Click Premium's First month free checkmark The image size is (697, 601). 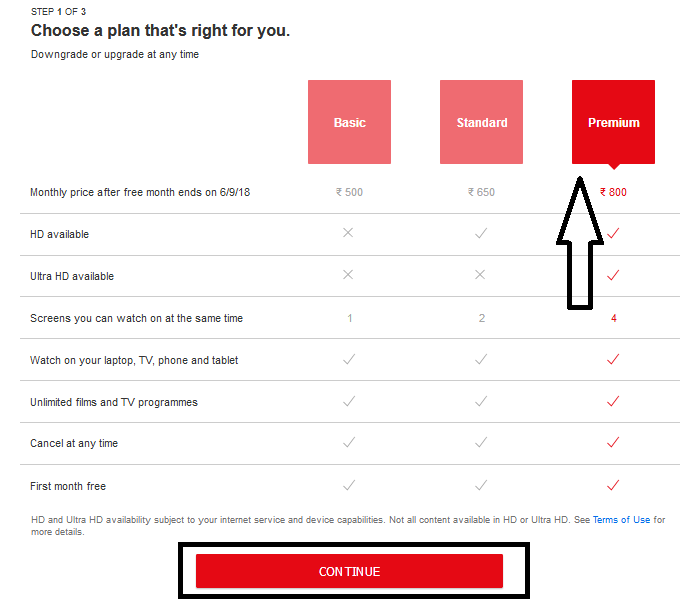tap(613, 485)
